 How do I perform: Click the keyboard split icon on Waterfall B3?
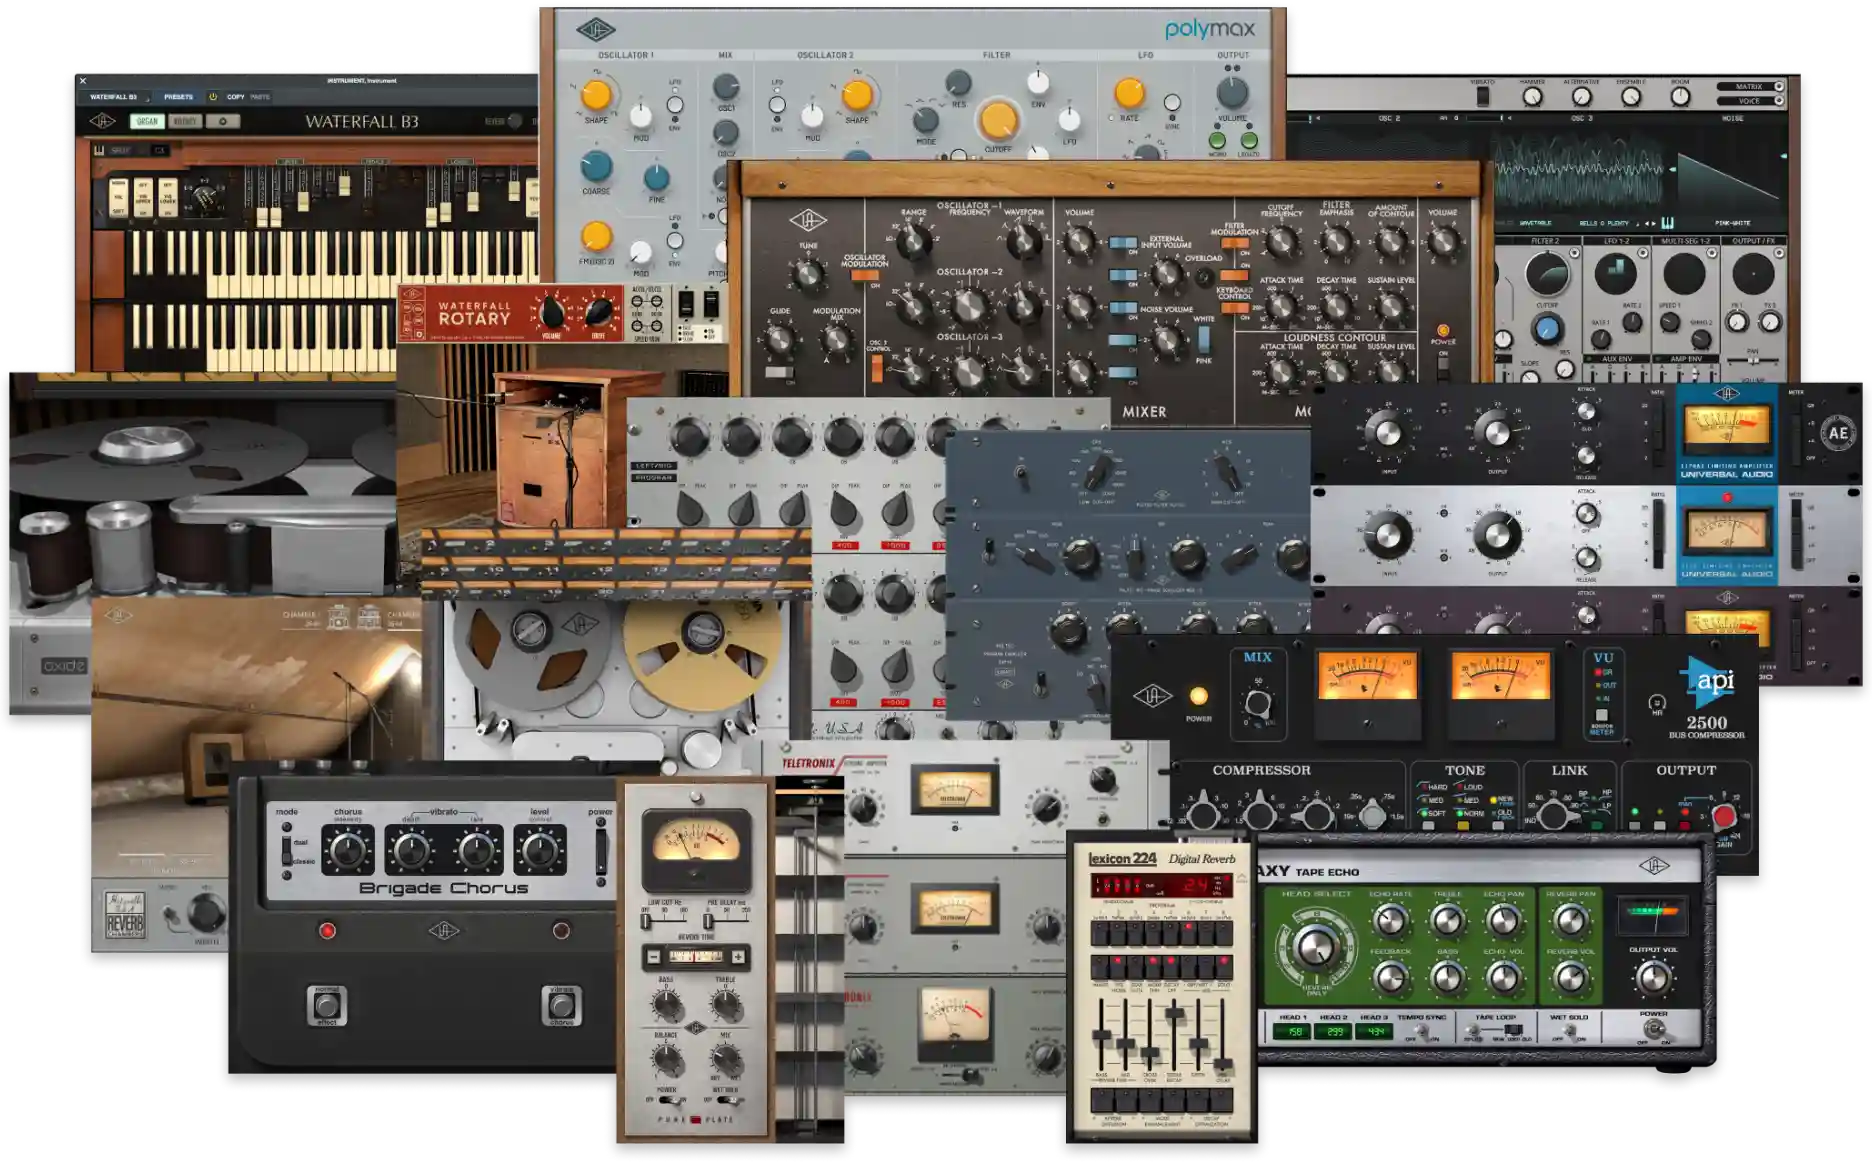[100, 149]
